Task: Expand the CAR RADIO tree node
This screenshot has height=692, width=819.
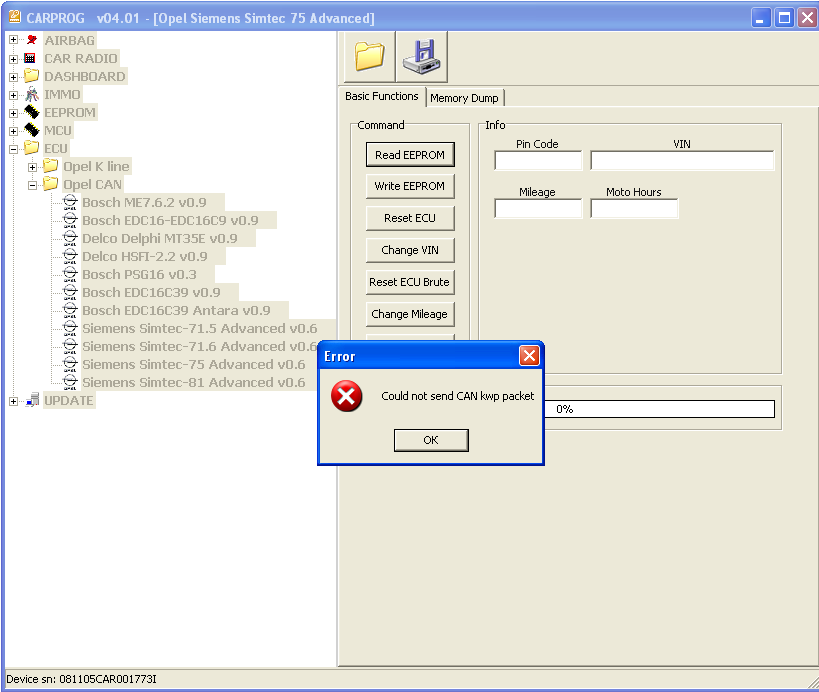Action: pos(14,58)
